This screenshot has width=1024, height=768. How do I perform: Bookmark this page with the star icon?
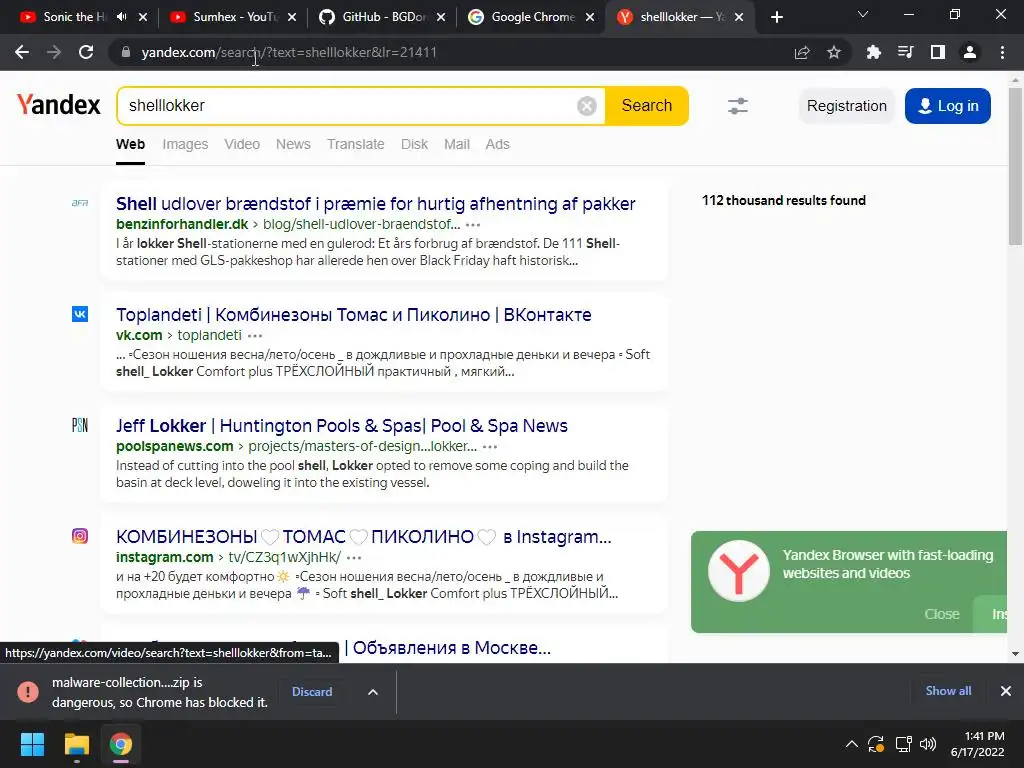[x=834, y=52]
